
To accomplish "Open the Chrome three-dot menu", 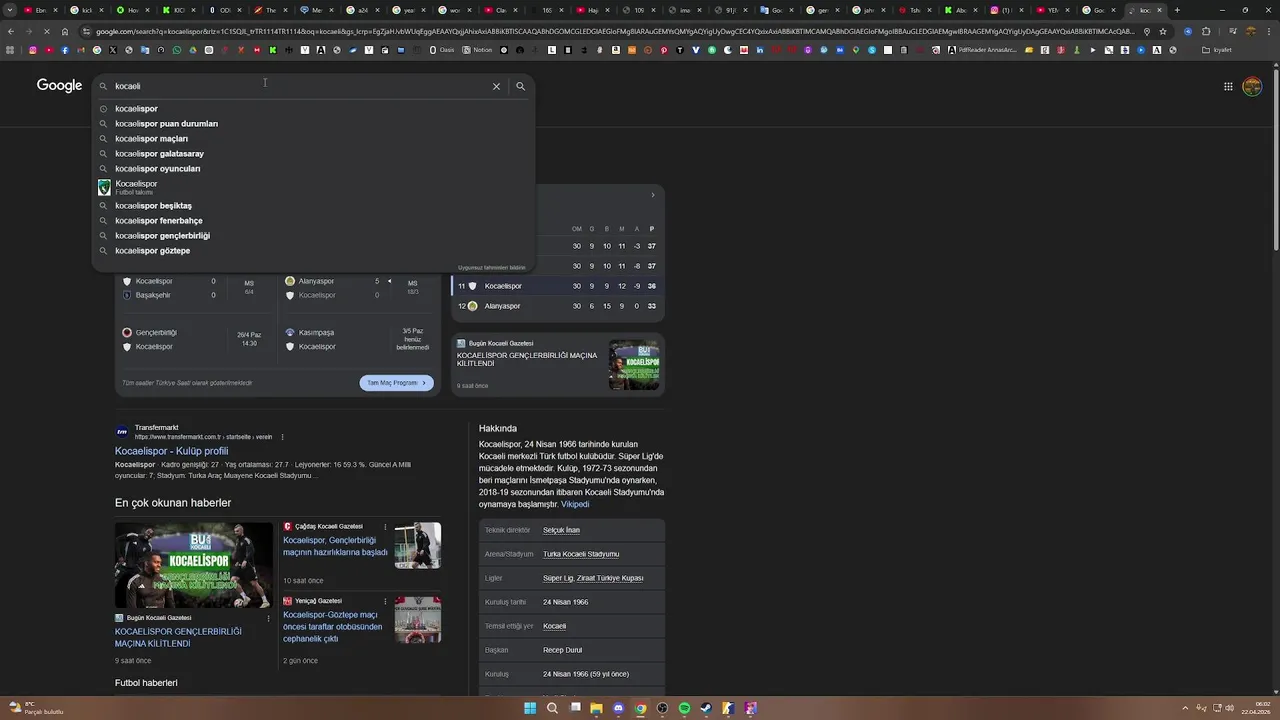I will pyautogui.click(x=1269, y=31).
